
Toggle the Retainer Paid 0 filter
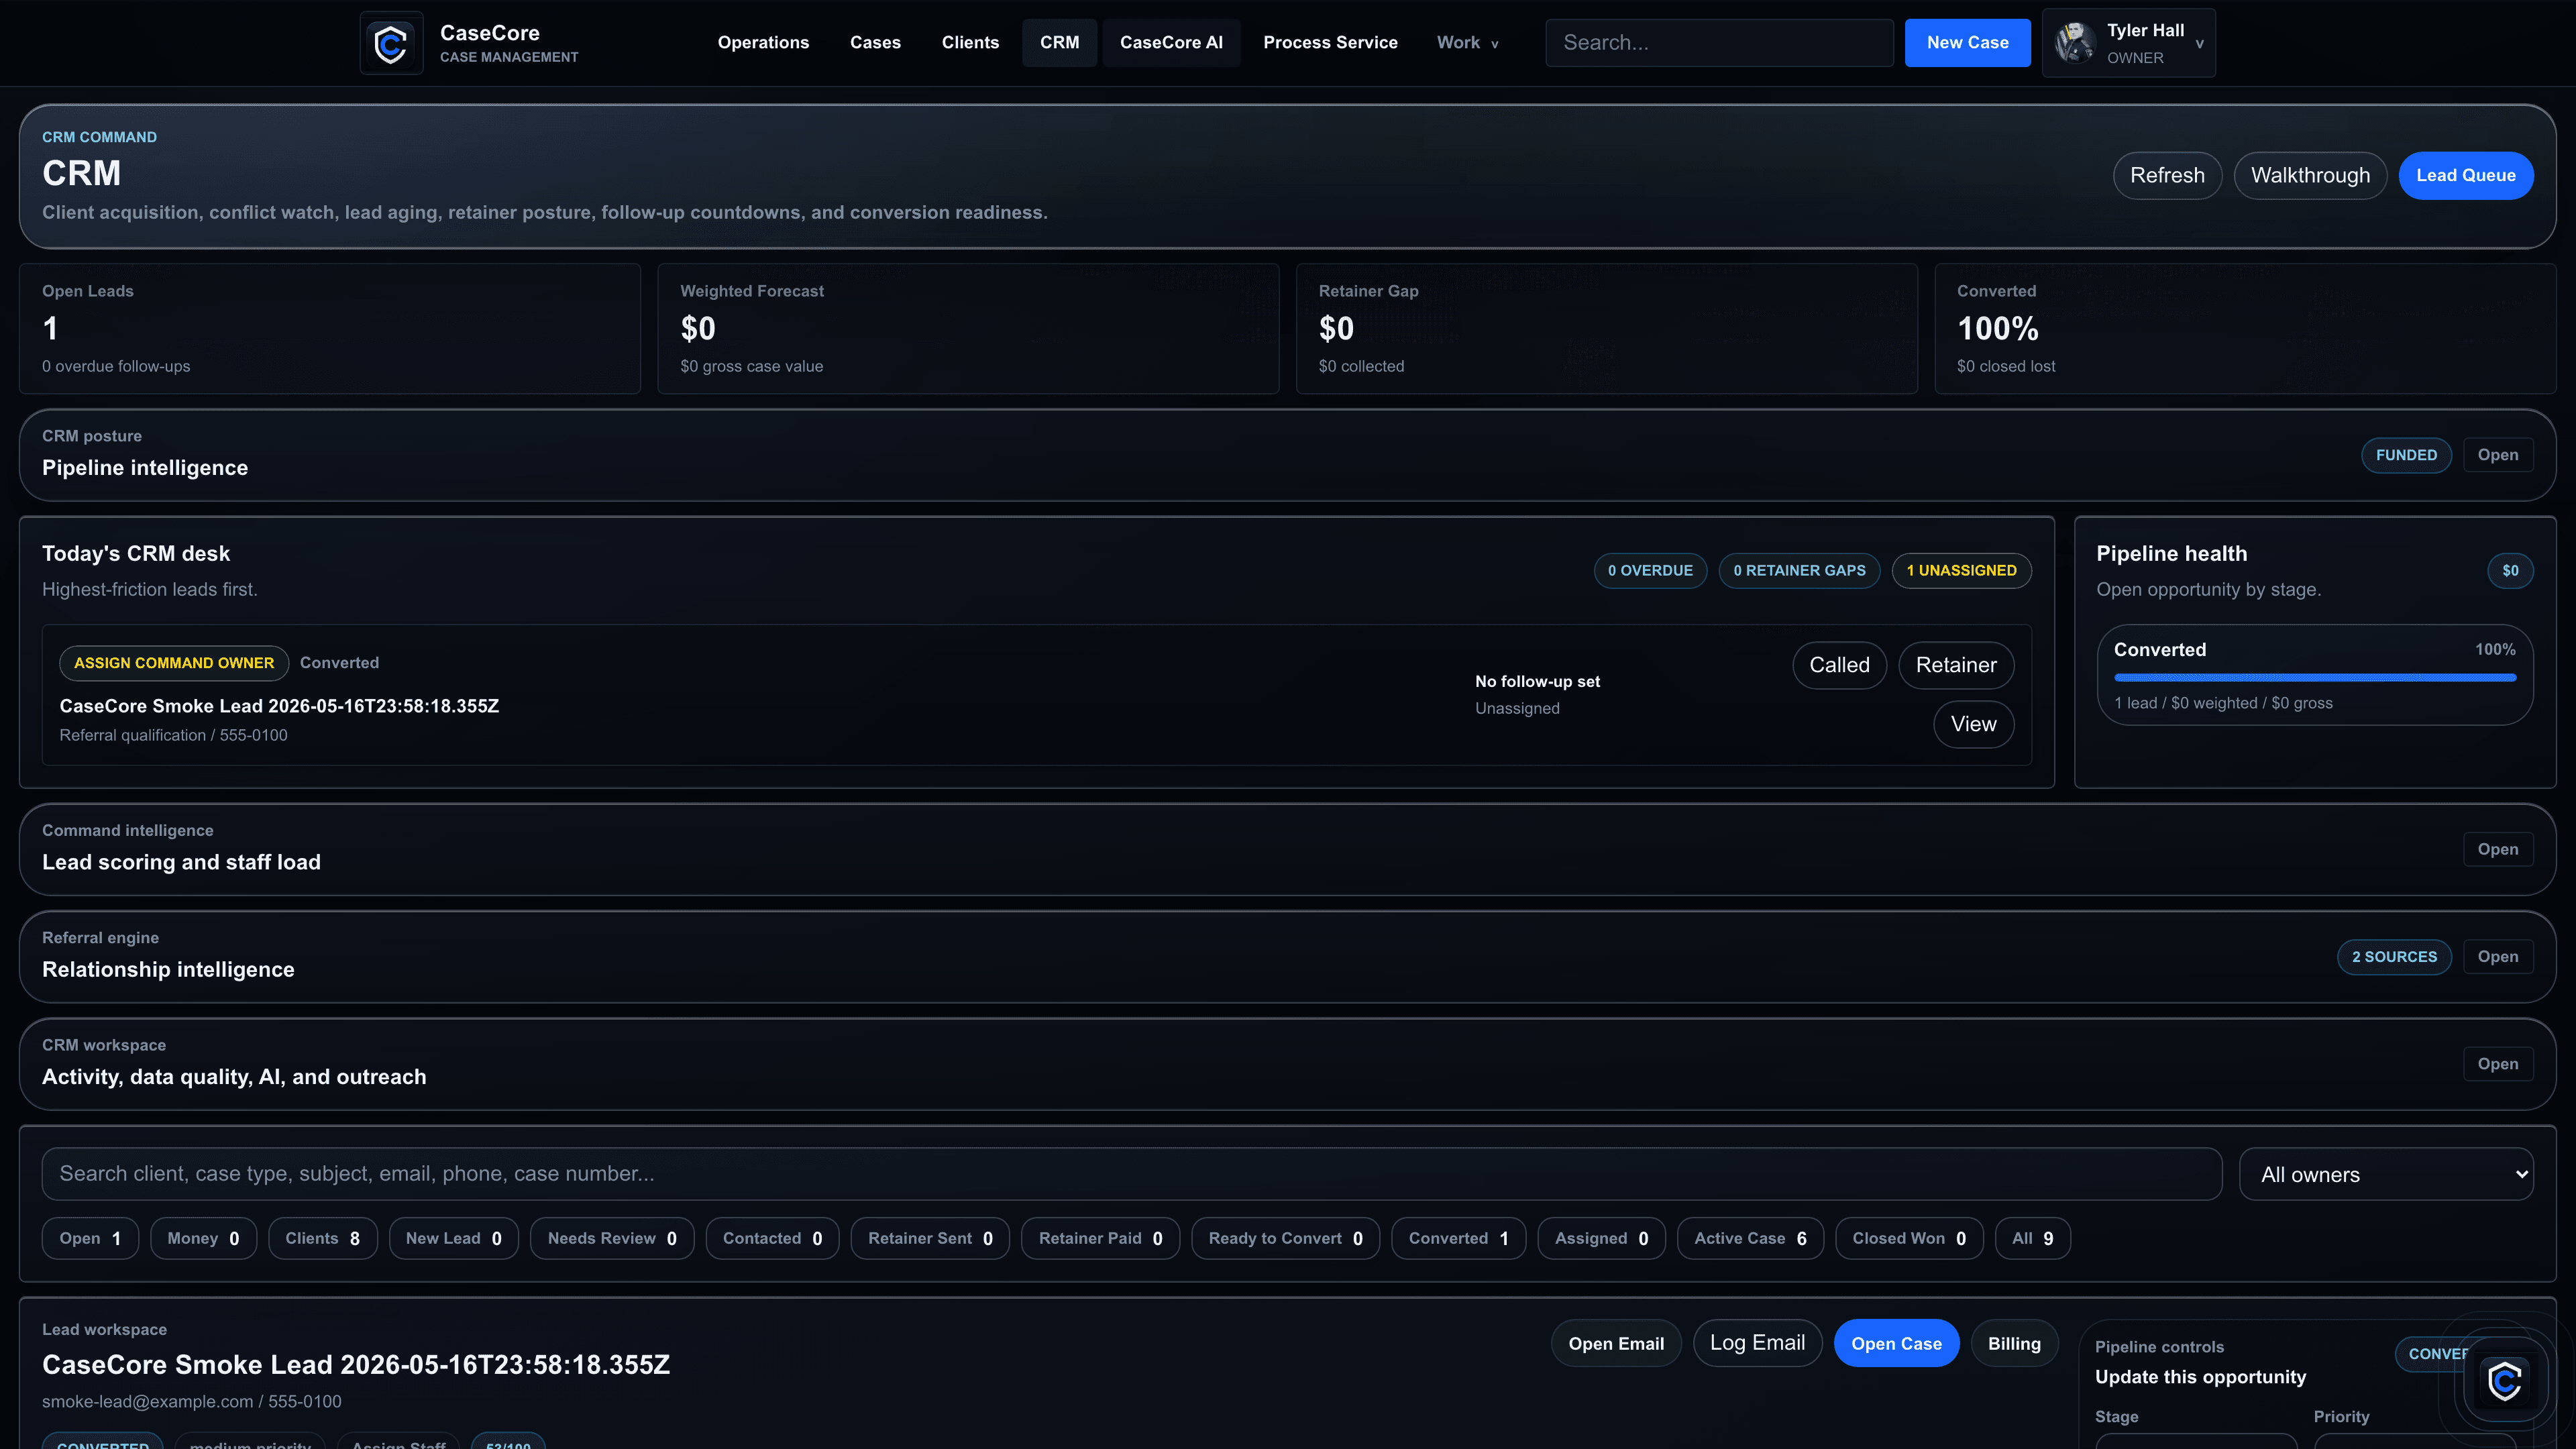click(x=1100, y=1239)
